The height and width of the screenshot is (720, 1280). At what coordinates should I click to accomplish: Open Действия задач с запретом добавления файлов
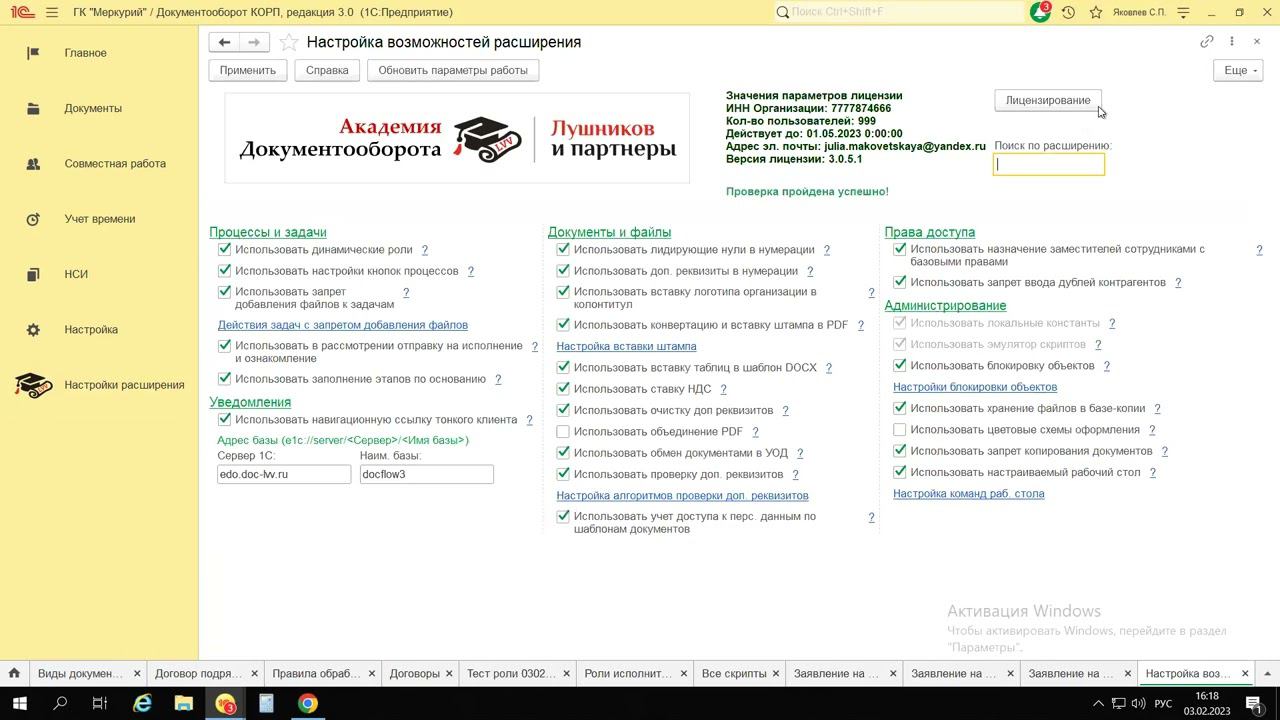click(x=343, y=325)
